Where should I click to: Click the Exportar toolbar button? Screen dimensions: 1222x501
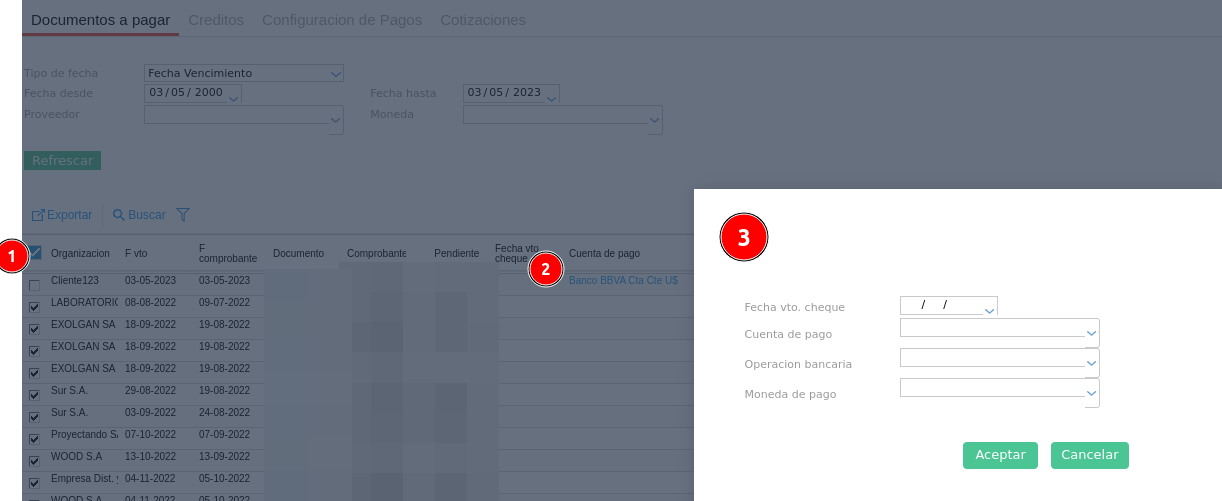tap(62, 215)
